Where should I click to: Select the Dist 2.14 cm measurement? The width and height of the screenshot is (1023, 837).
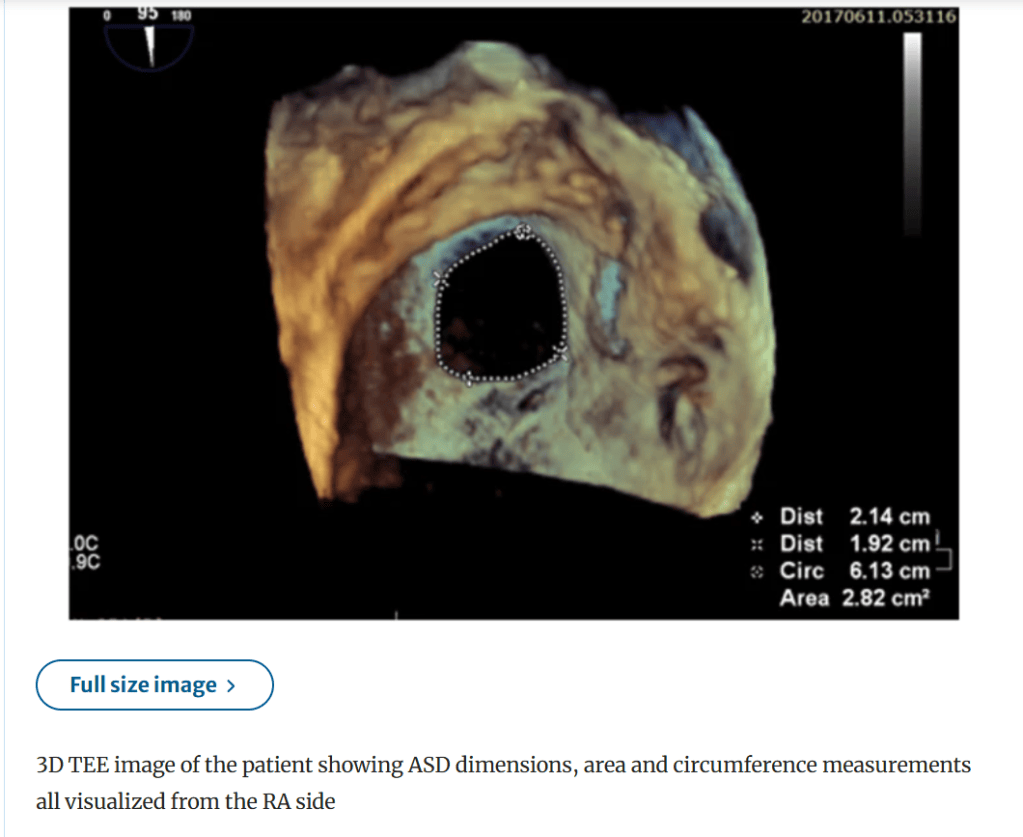click(855, 517)
